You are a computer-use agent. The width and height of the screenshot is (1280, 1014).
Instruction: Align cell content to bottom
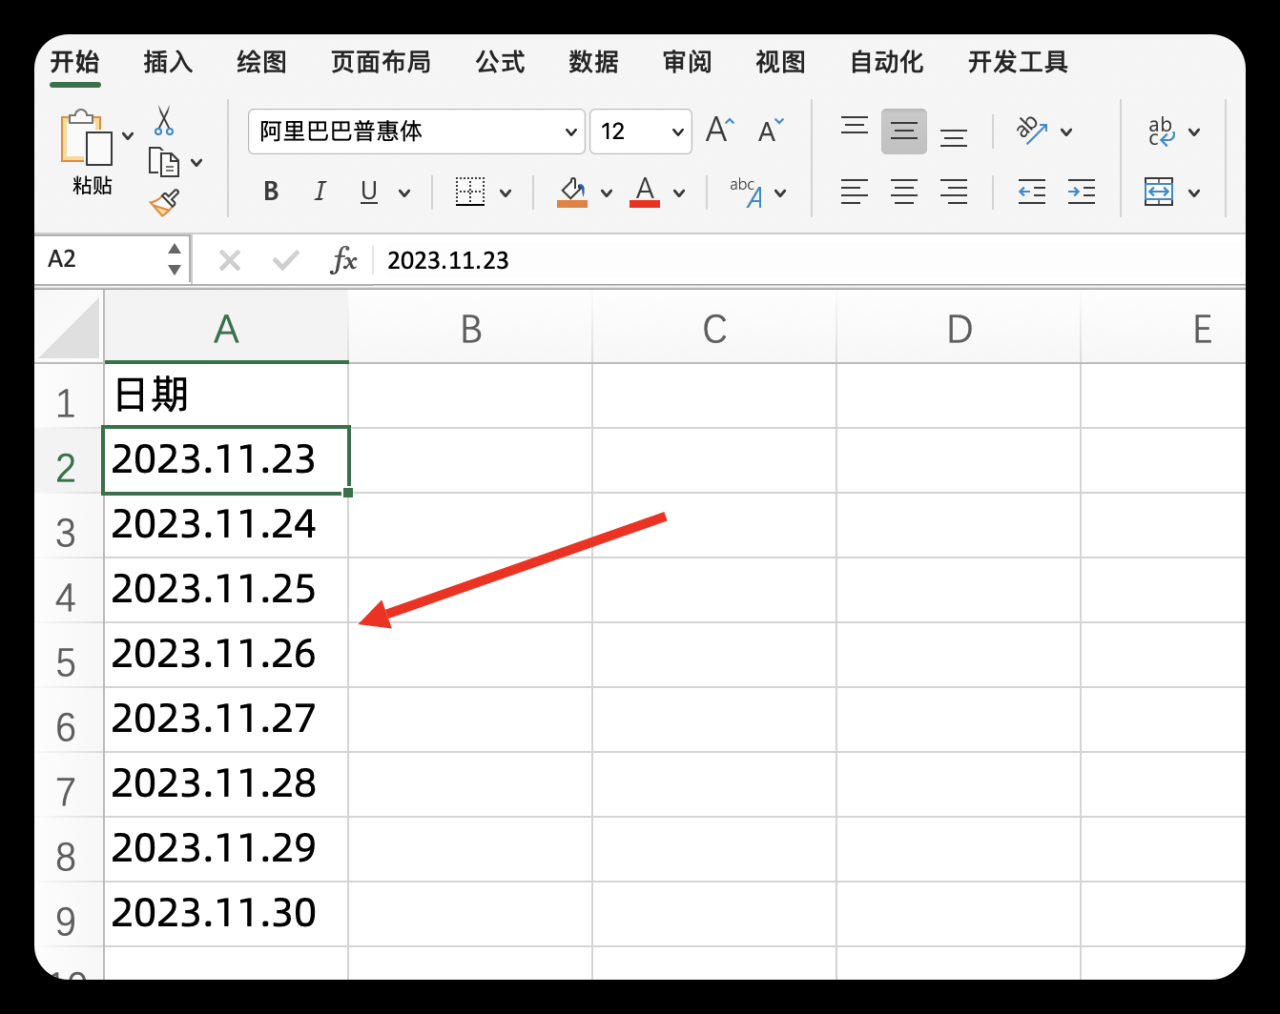pyautogui.click(x=954, y=136)
